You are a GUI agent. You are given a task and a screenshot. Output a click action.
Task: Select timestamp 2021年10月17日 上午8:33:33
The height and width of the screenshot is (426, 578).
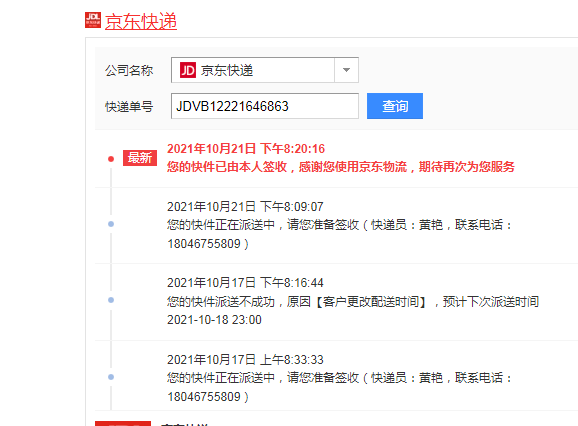pyautogui.click(x=245, y=360)
